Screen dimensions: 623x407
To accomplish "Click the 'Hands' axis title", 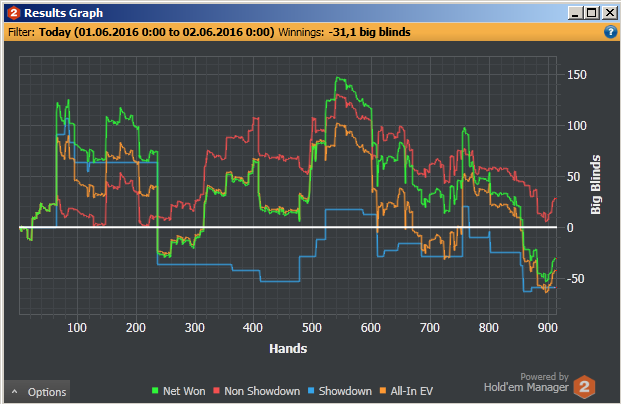I will (288, 349).
